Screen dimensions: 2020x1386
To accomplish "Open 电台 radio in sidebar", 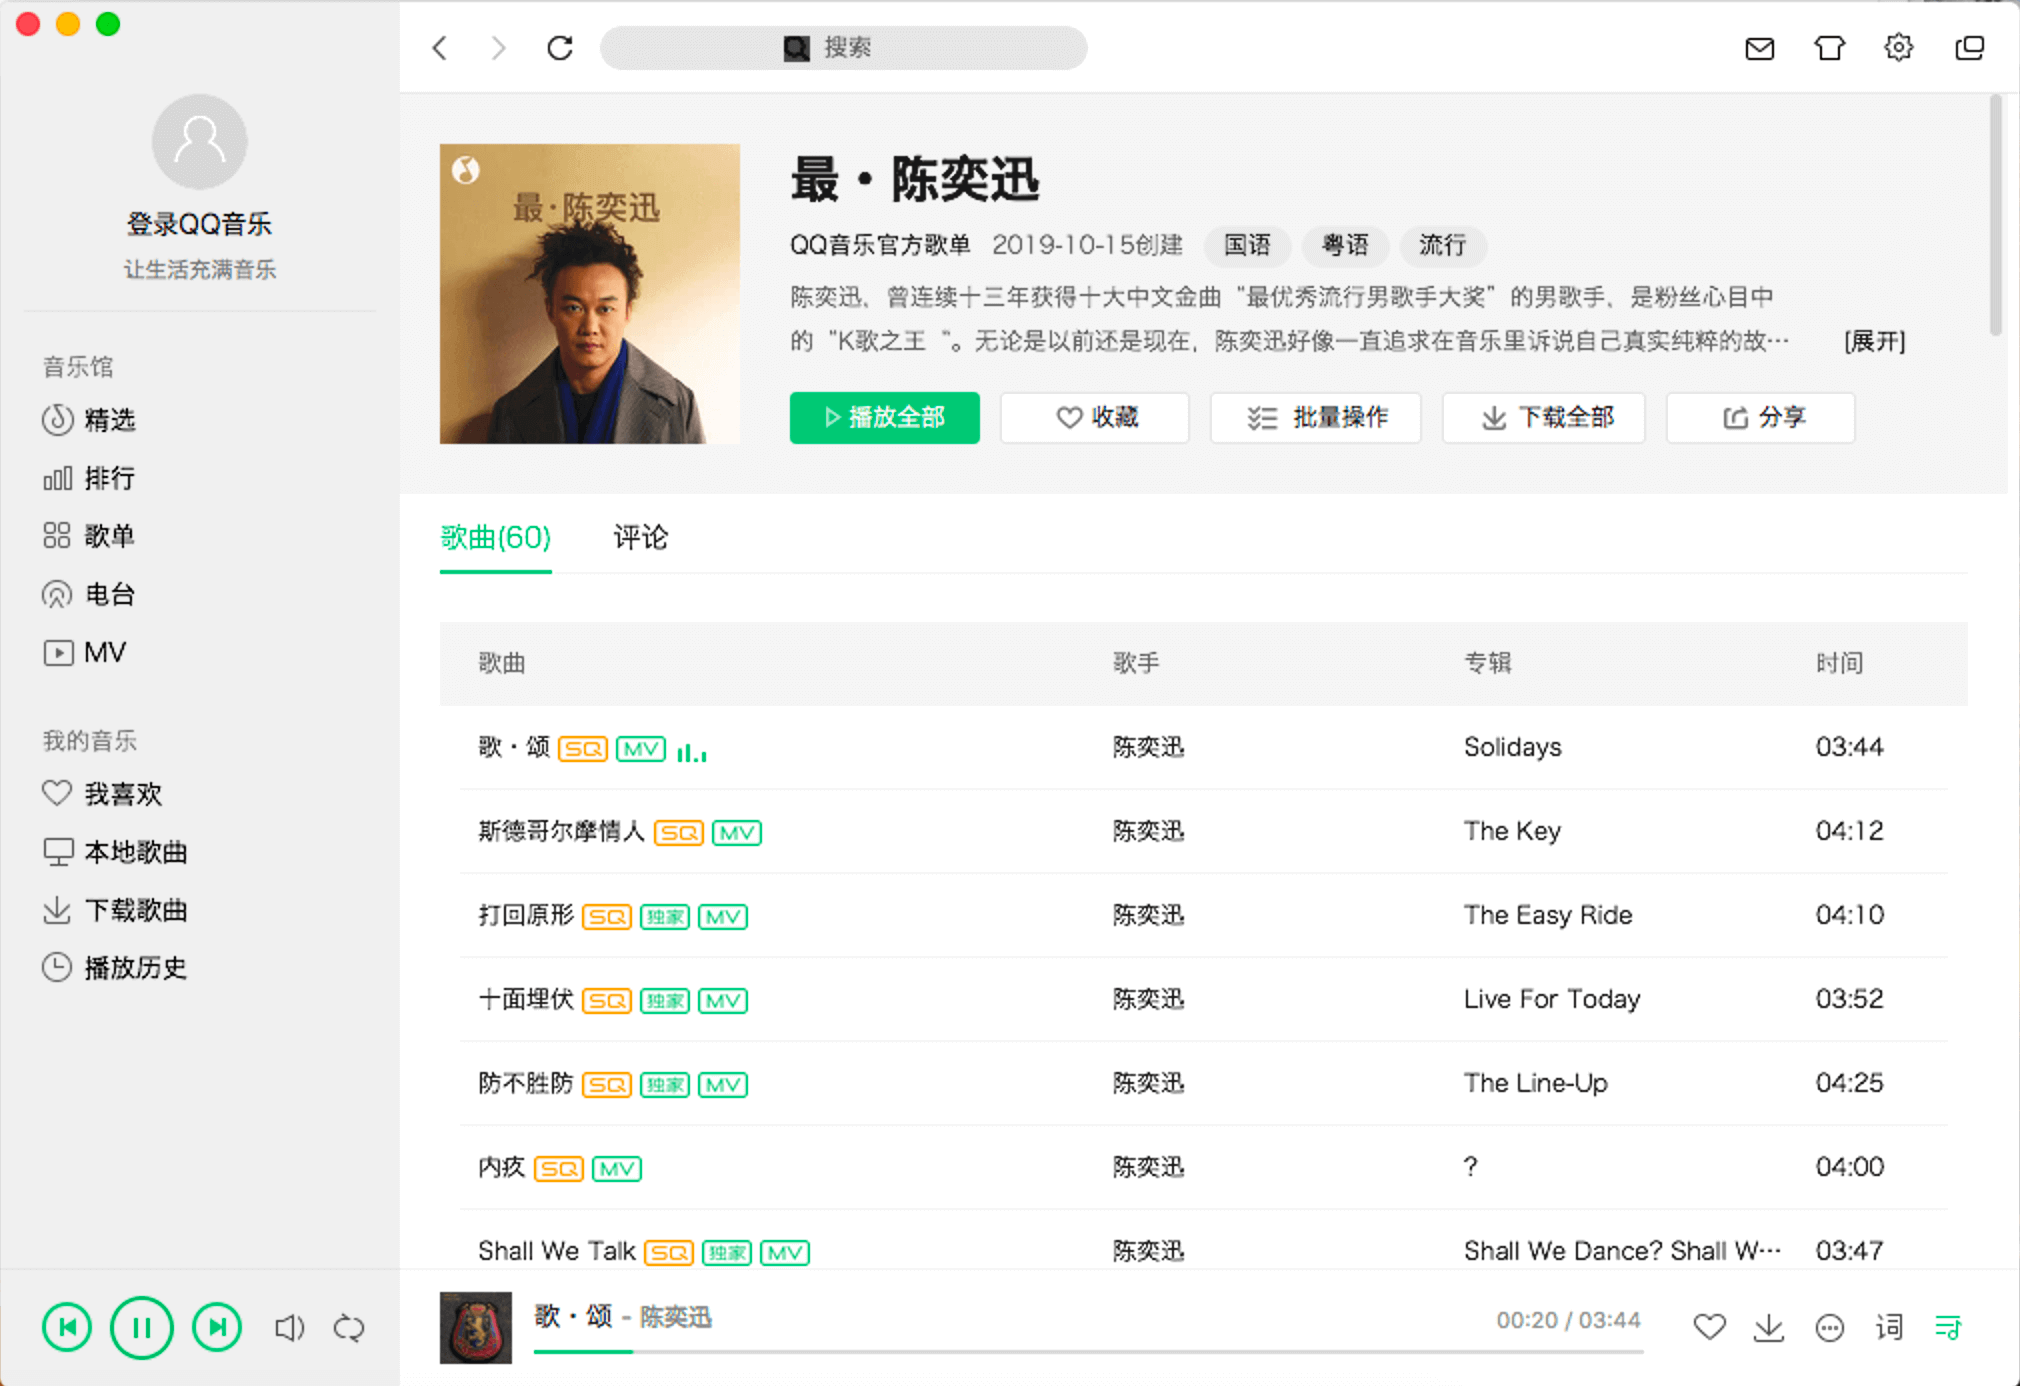I will point(88,594).
